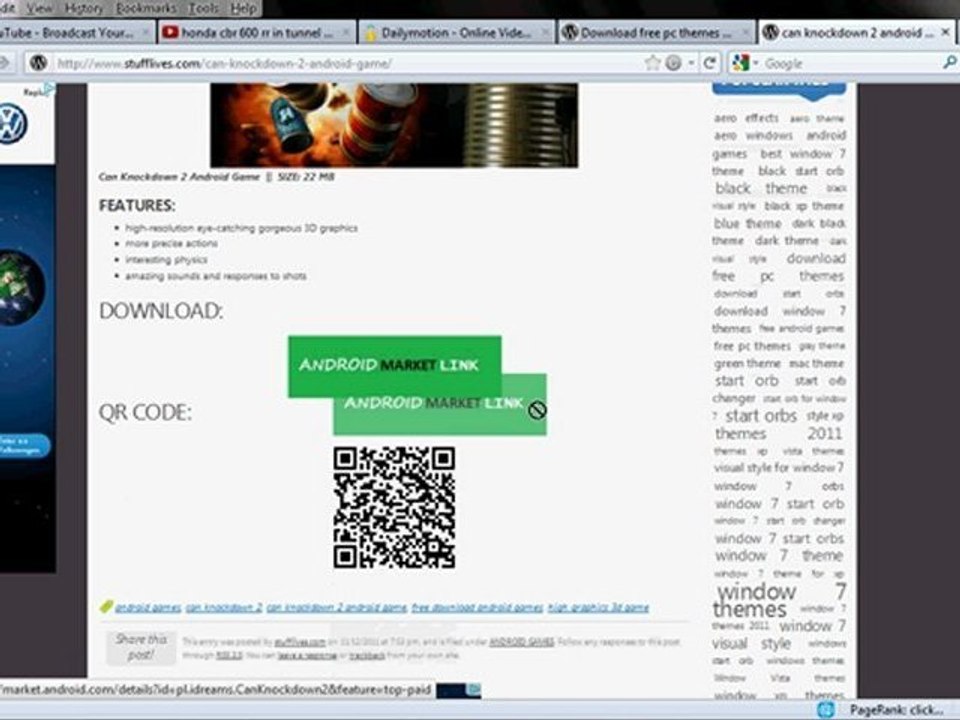
Task: Open the 'can knockdown 2 android game' post tag link
Action: click(336, 607)
